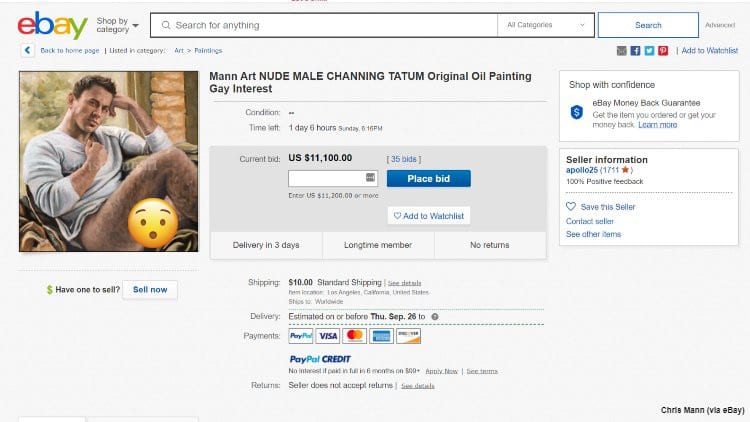Image resolution: width=750 pixels, height=422 pixels.
Task: Share listing on Facebook
Action: click(x=636, y=50)
